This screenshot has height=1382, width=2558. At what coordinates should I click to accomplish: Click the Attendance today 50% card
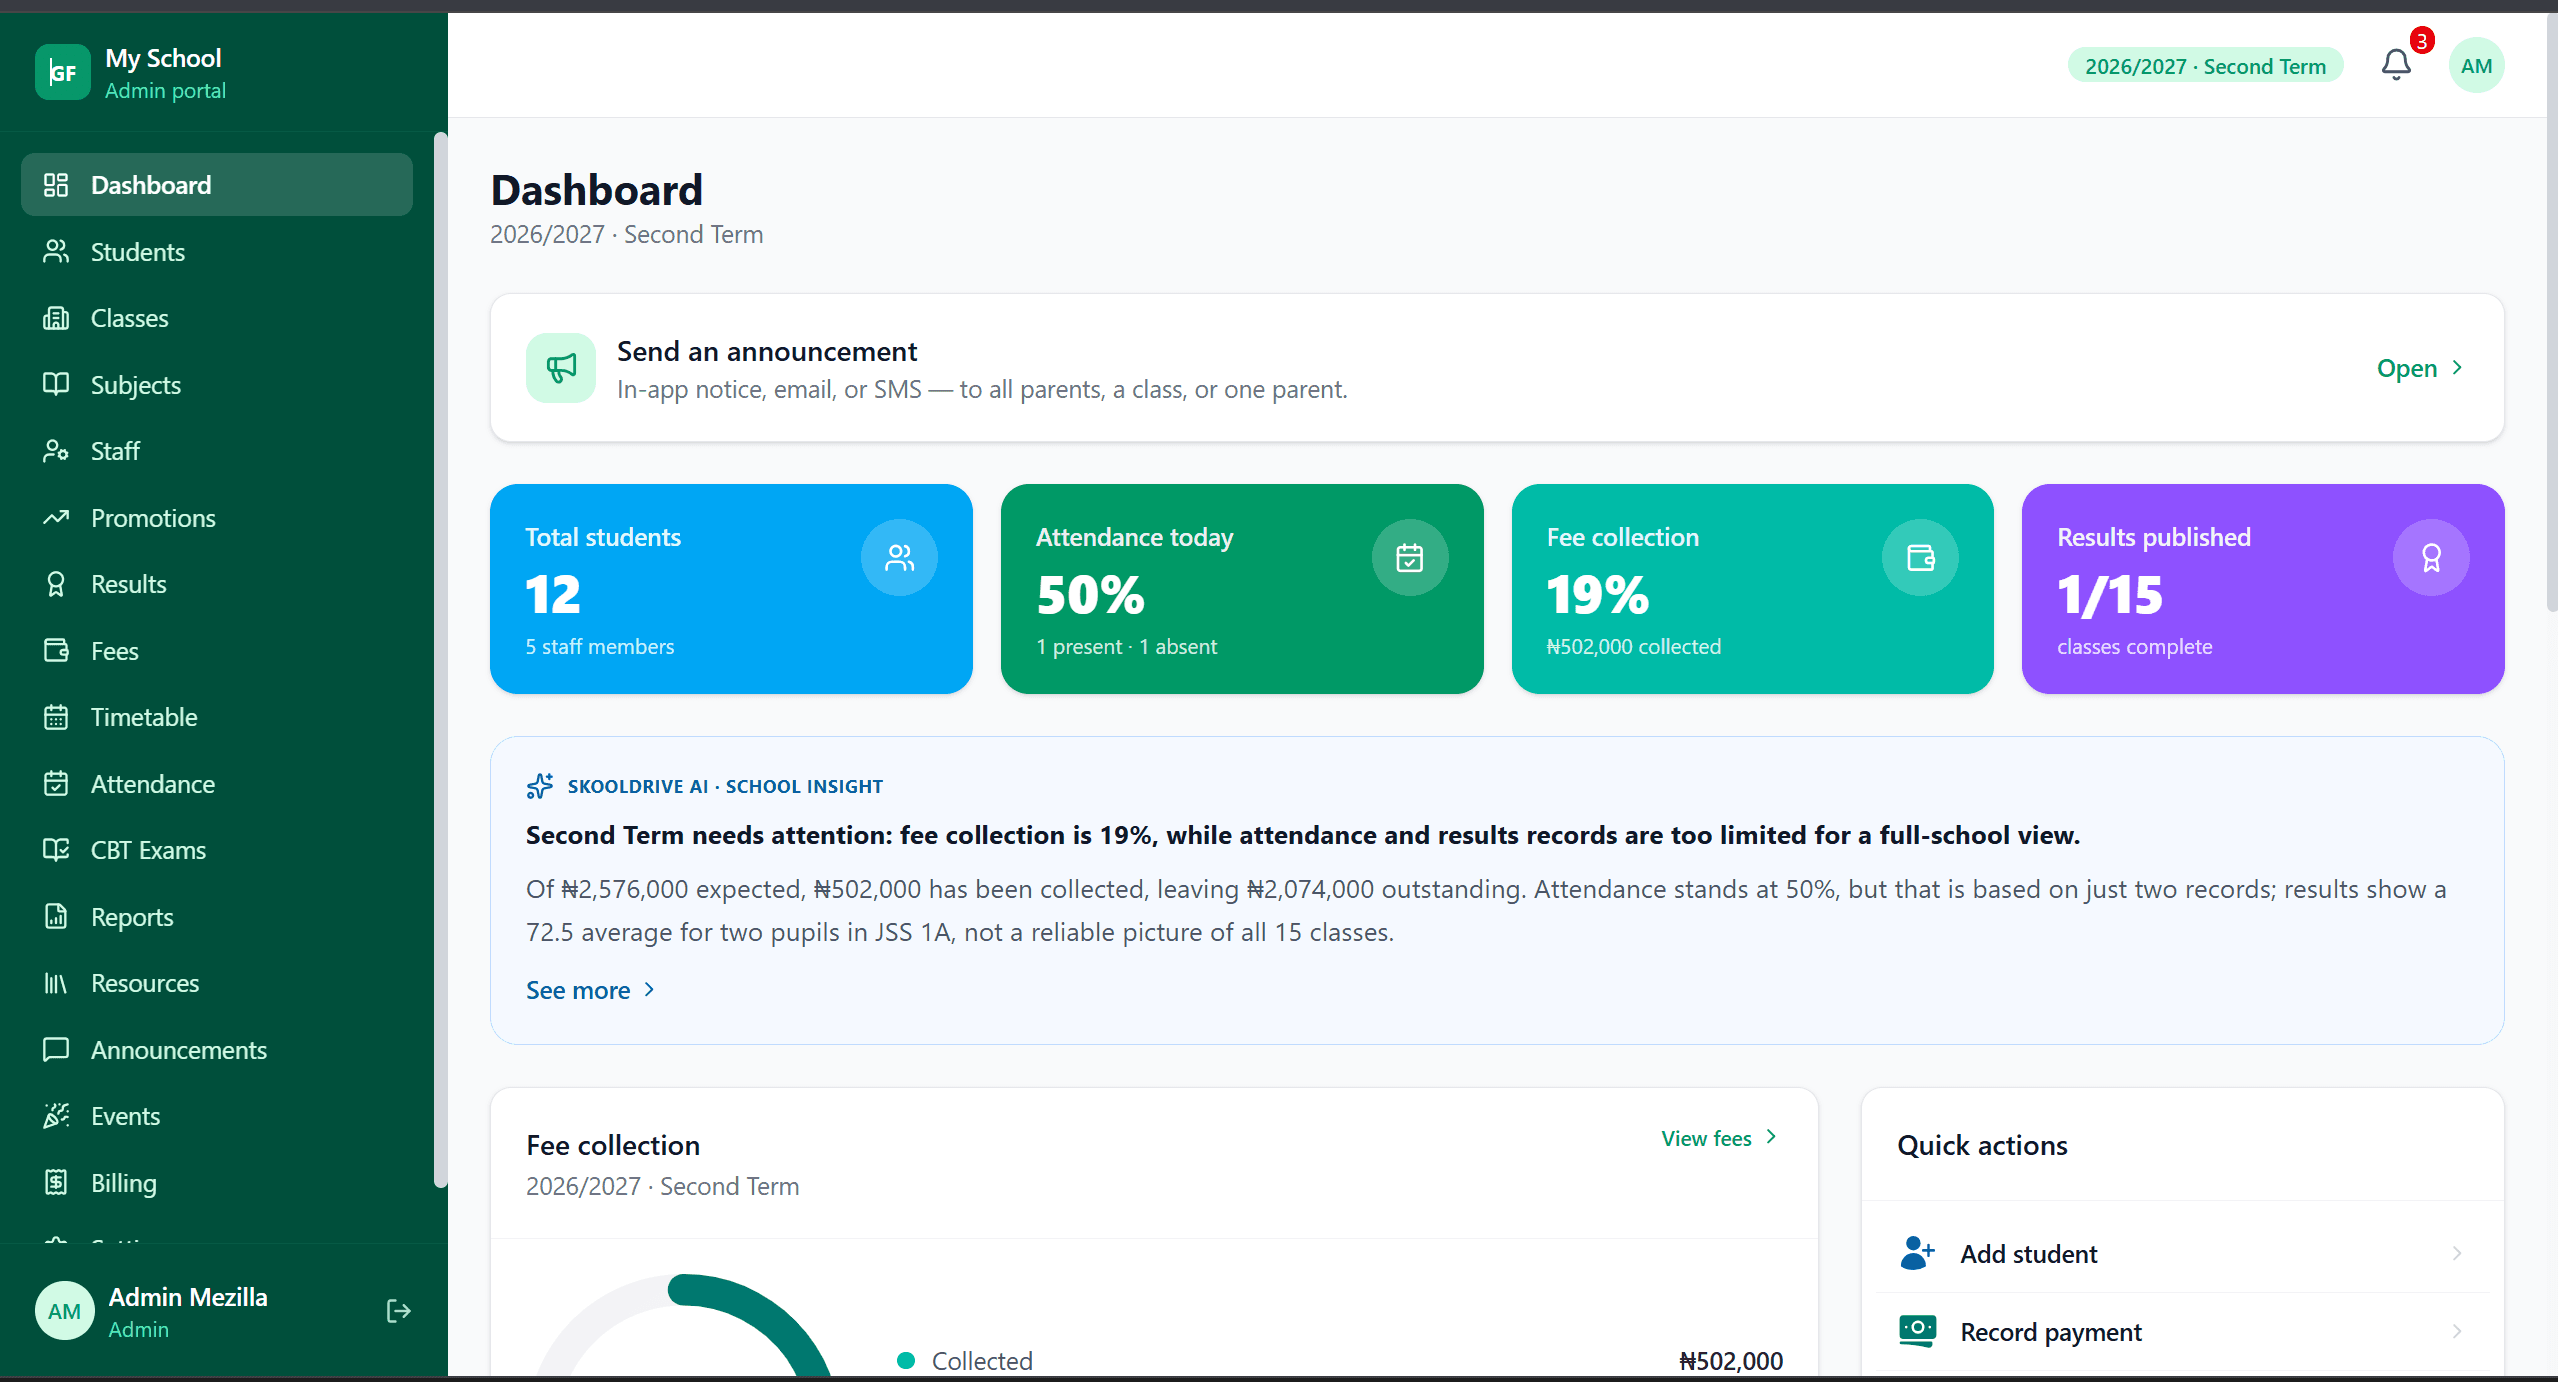click(x=1242, y=589)
